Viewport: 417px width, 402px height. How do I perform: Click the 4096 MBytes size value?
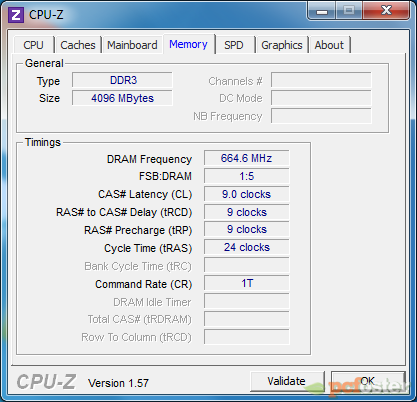(122, 98)
